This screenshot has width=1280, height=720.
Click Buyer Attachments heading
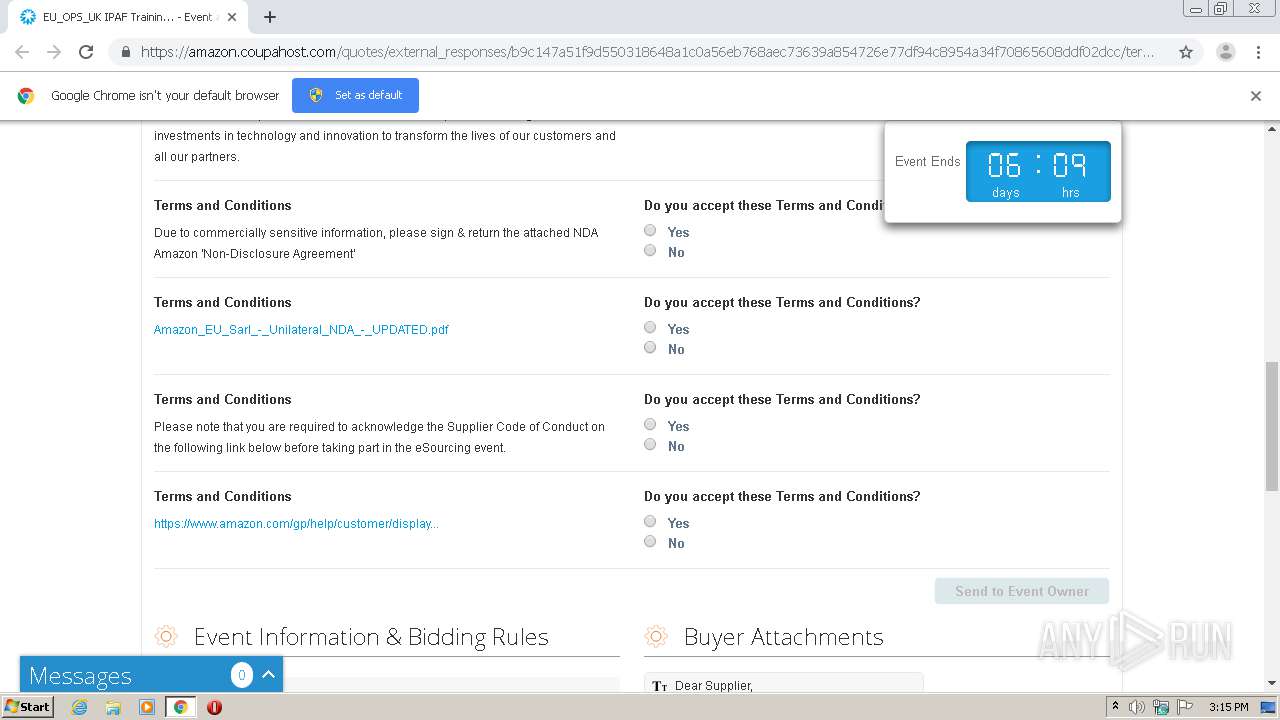[784, 637]
